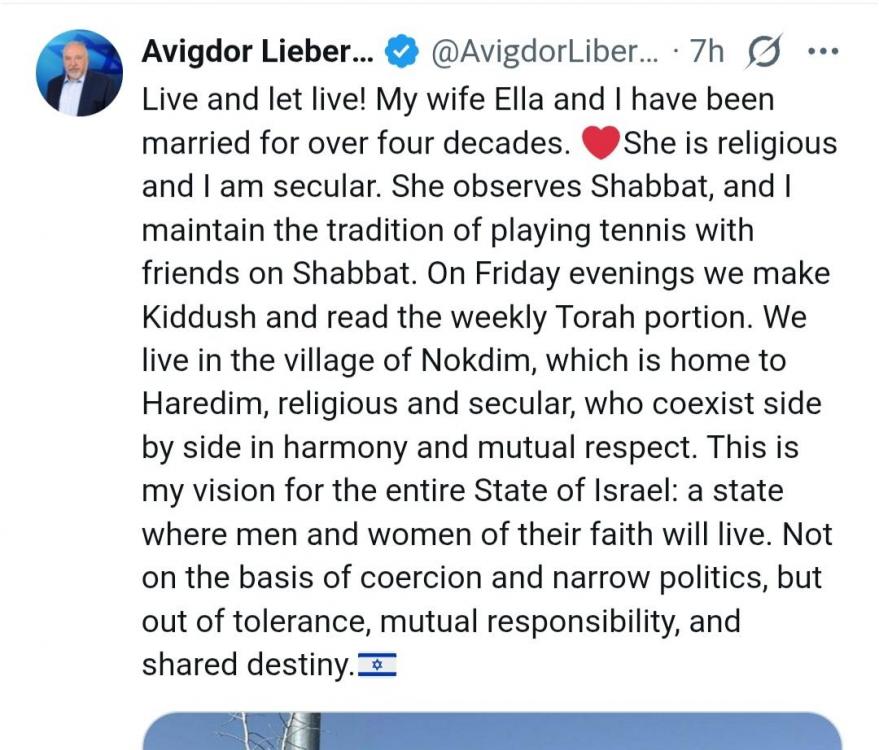Open the display name Avigdor Lieber...
Image resolution: width=879 pixels, height=750 pixels.
[x=257, y=52]
